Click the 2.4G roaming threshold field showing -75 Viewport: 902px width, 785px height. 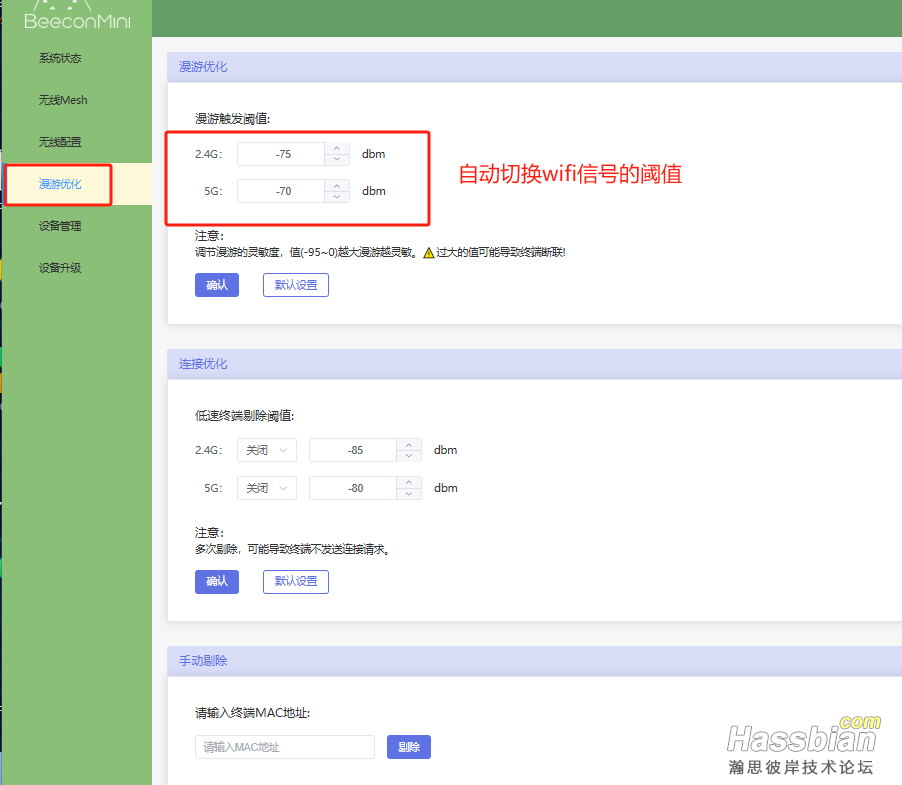click(281, 154)
